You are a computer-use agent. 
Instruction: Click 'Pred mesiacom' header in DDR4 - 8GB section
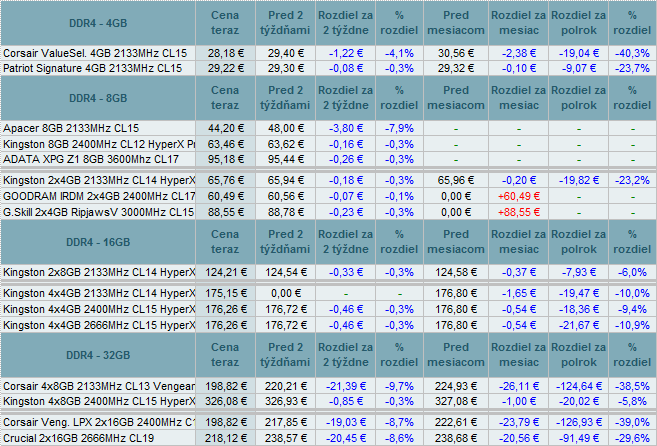(456, 98)
